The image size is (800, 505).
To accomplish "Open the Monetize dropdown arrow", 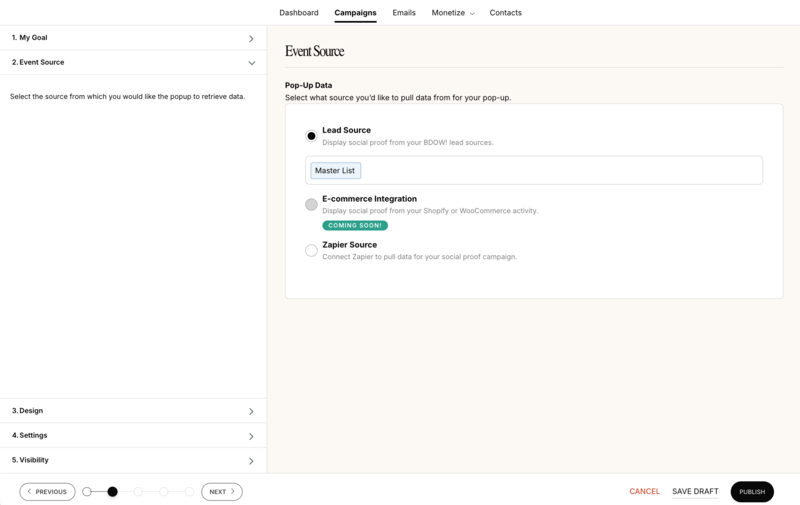I will click(472, 14).
